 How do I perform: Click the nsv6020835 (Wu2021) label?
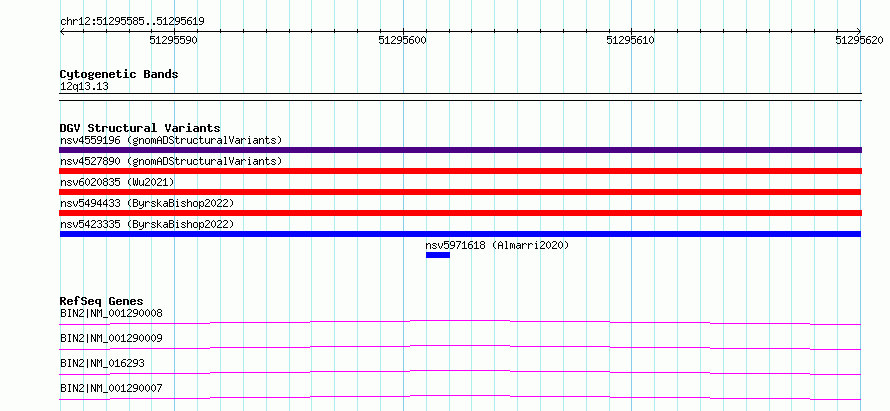pyautogui.click(x=117, y=182)
